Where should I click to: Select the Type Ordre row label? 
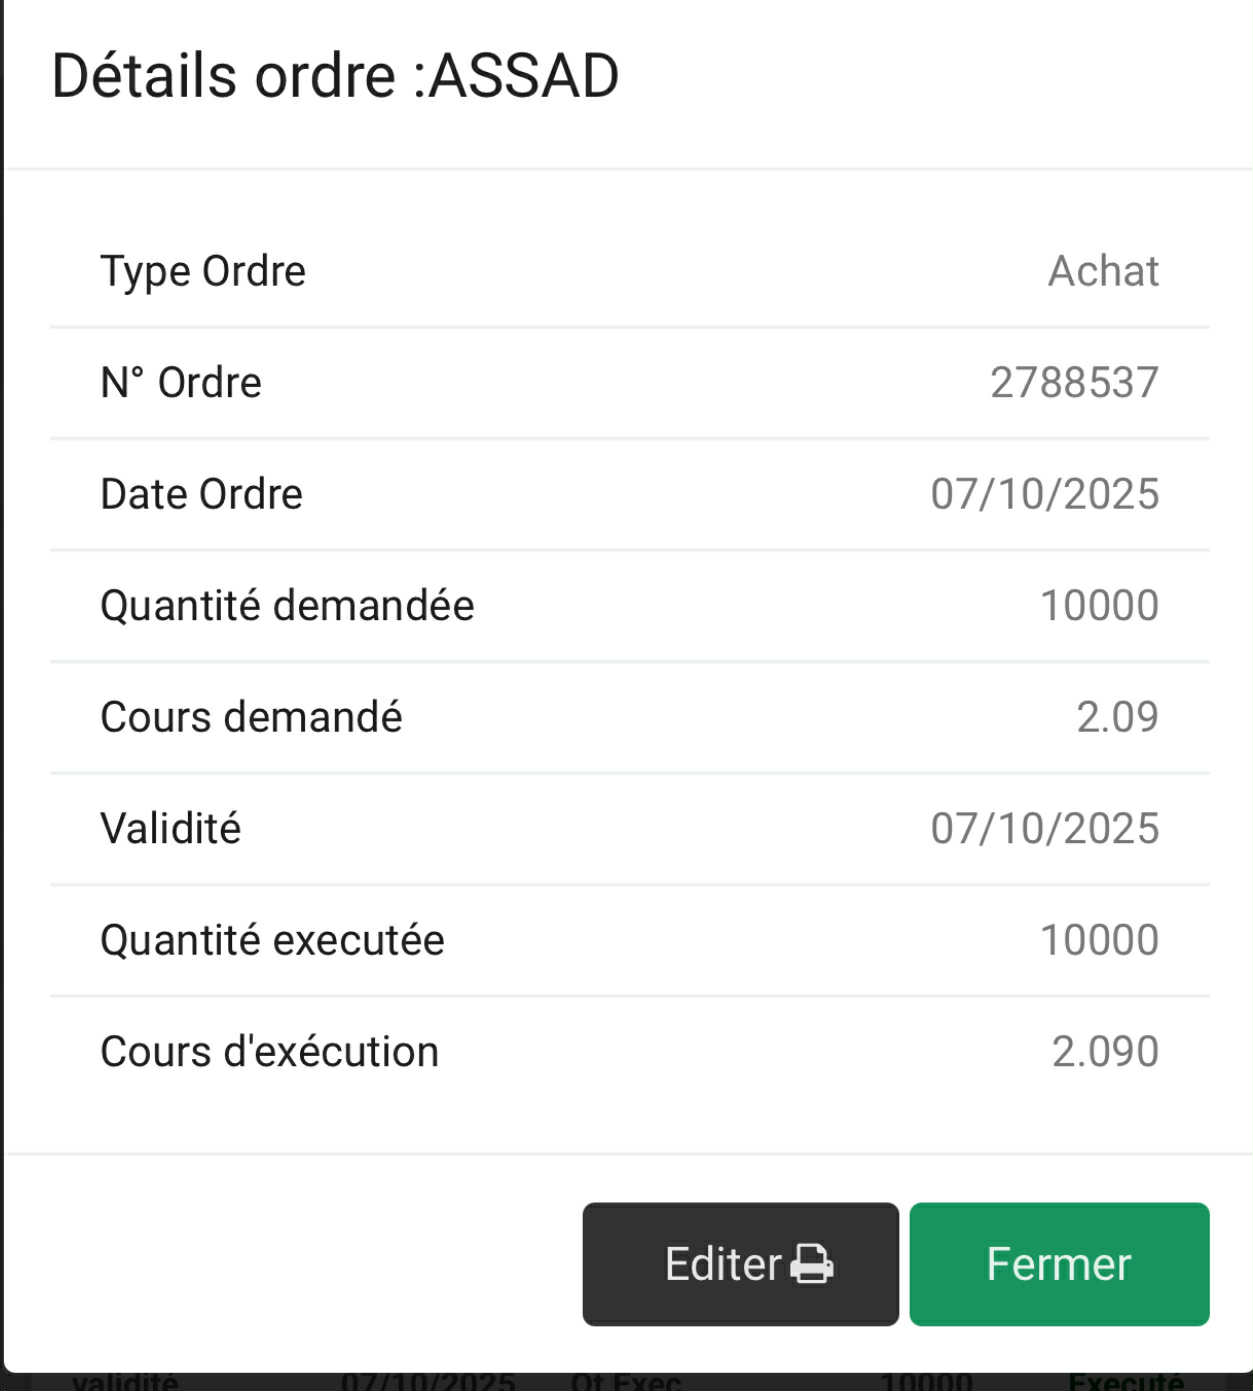tap(203, 271)
